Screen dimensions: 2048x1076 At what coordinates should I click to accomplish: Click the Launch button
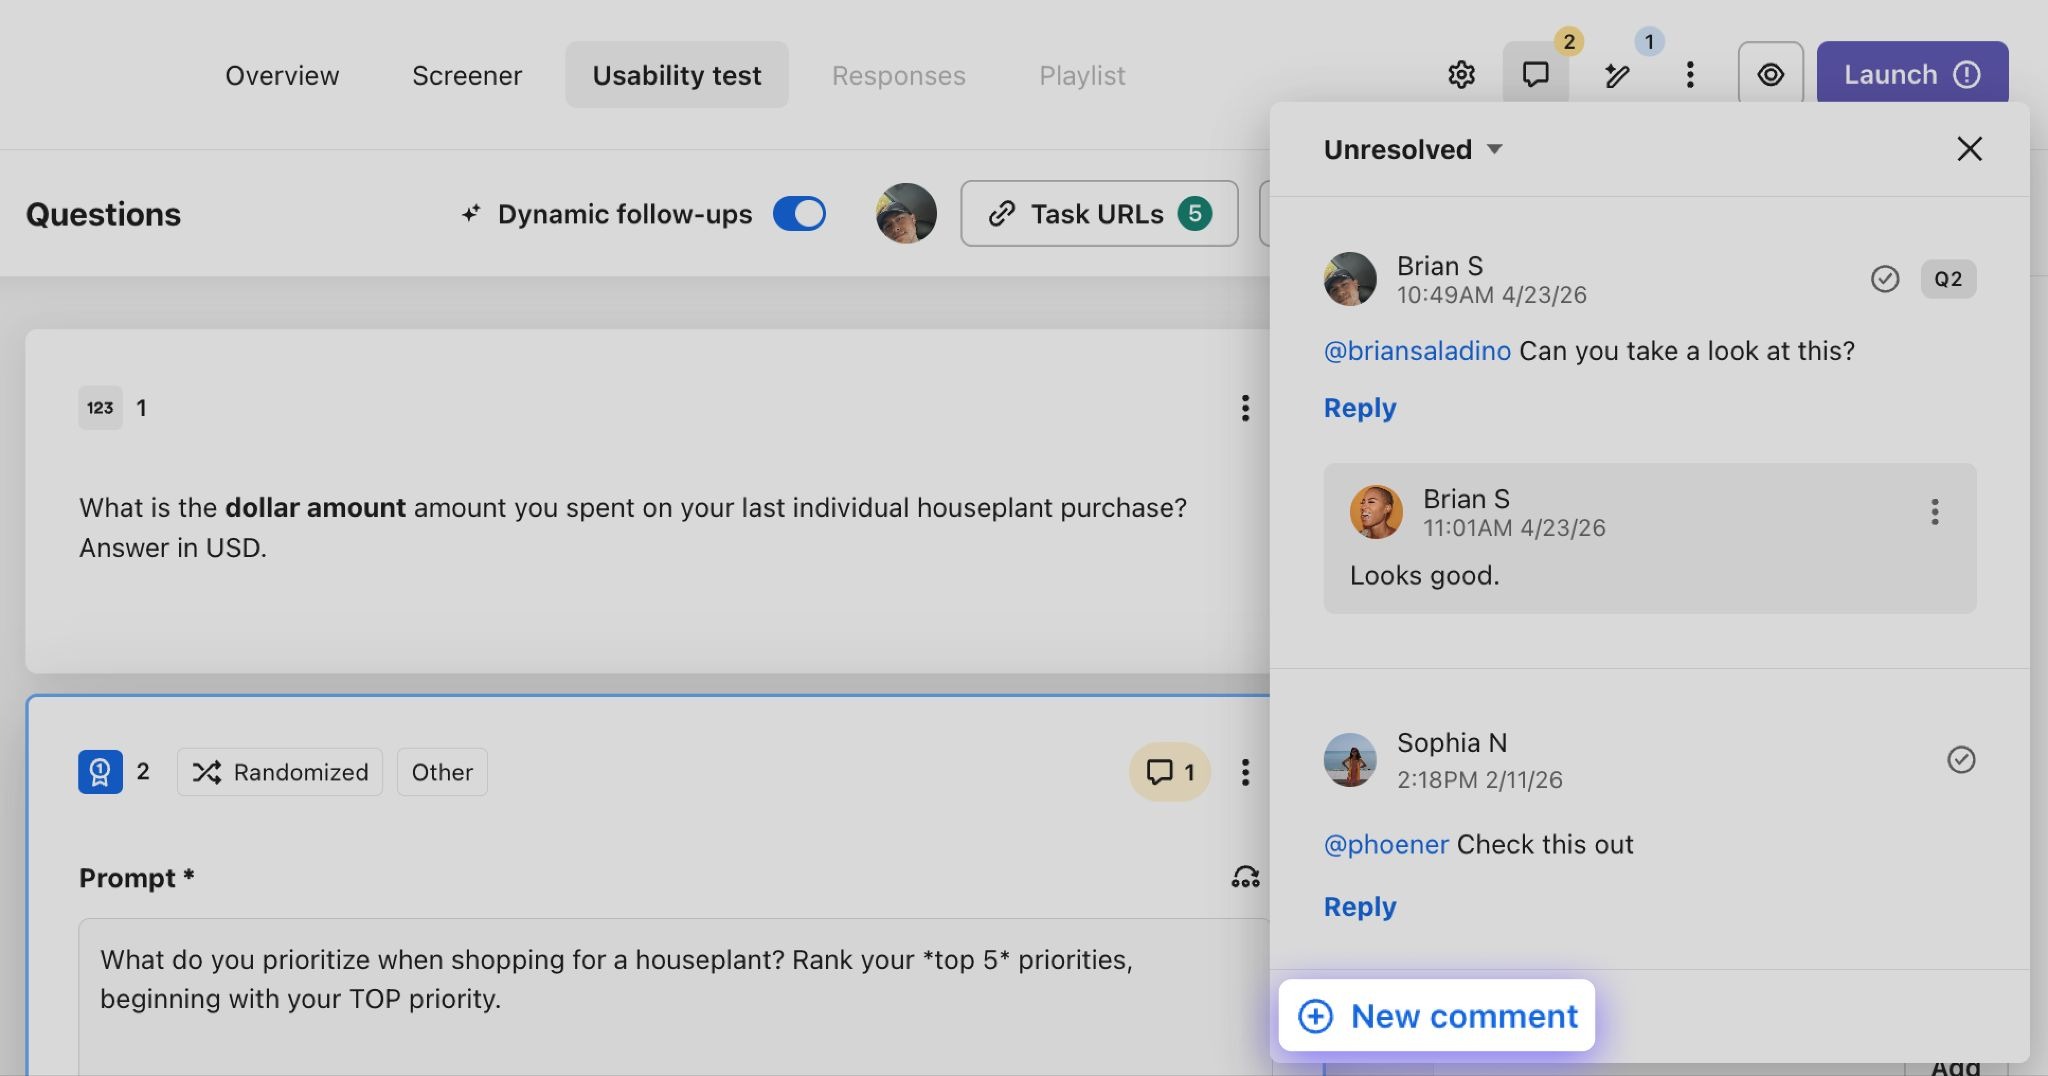1911,75
